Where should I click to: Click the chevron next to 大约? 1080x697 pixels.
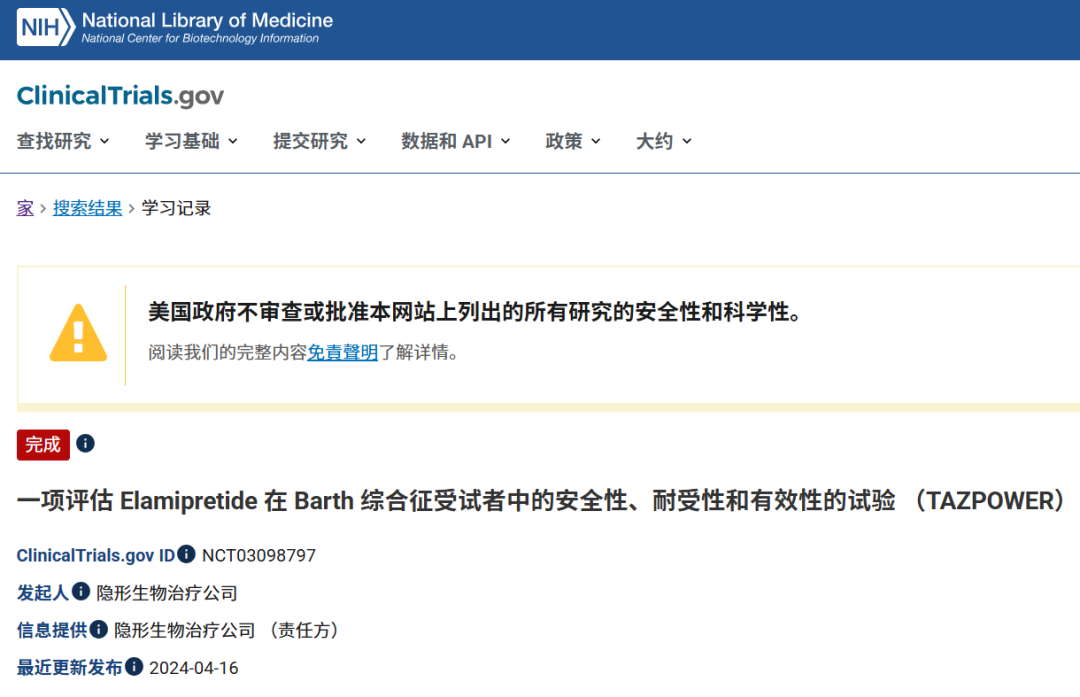coord(687,141)
